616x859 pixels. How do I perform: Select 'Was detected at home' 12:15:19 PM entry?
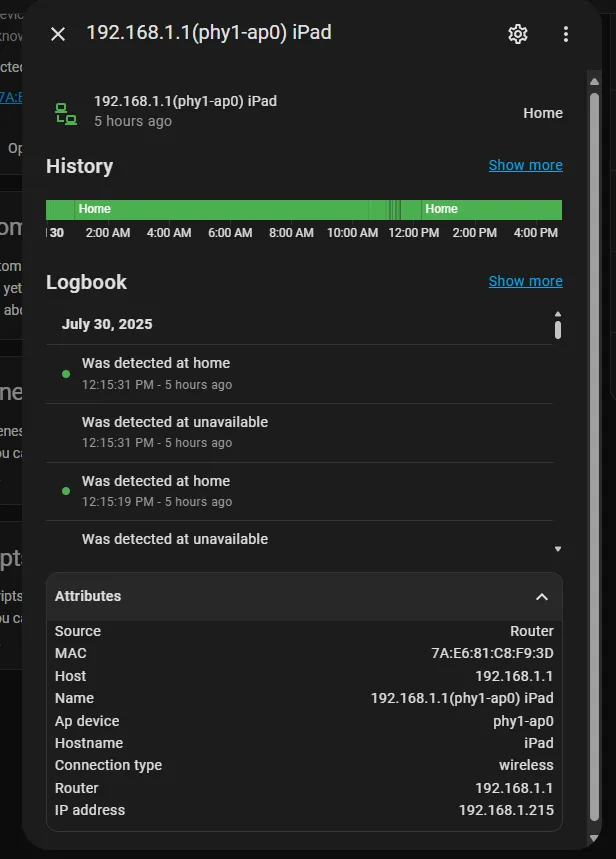click(299, 491)
